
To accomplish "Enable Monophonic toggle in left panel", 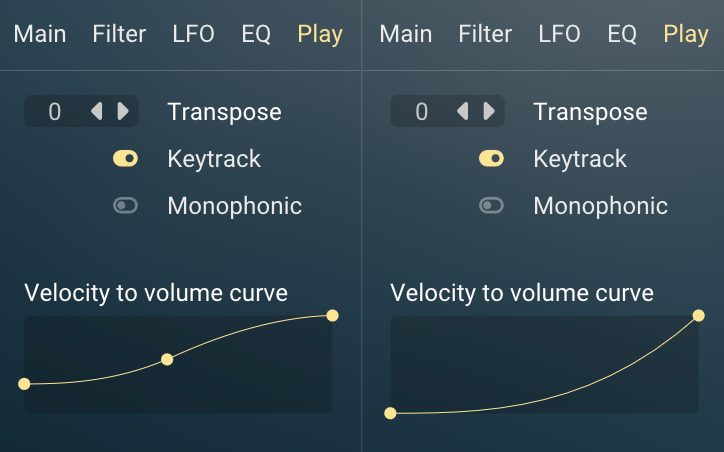I will tap(126, 205).
